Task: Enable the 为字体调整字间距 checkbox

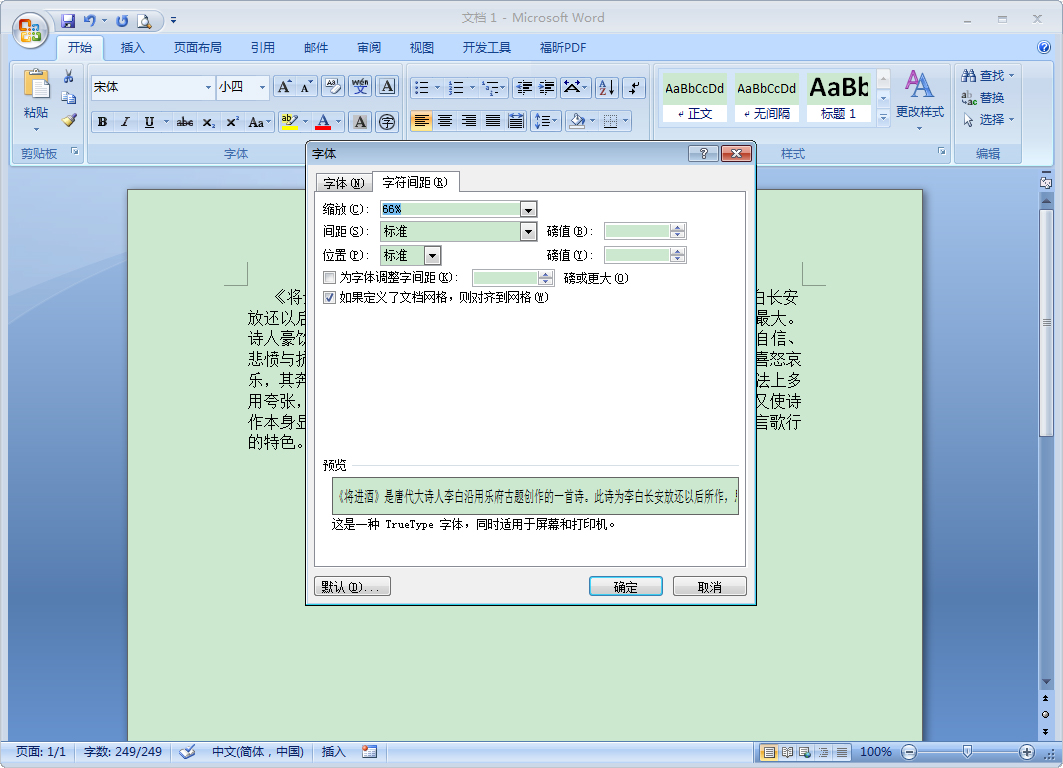Action: click(x=330, y=276)
